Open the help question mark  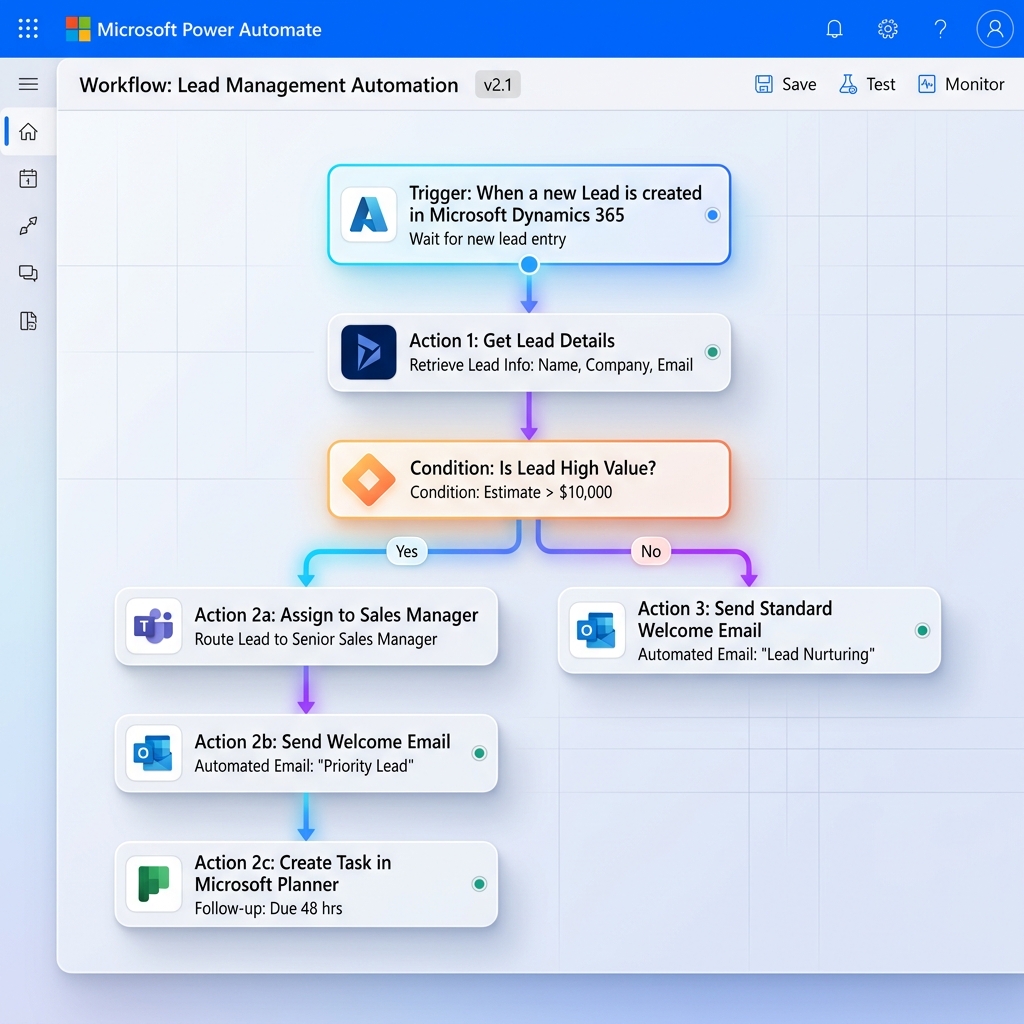(940, 29)
